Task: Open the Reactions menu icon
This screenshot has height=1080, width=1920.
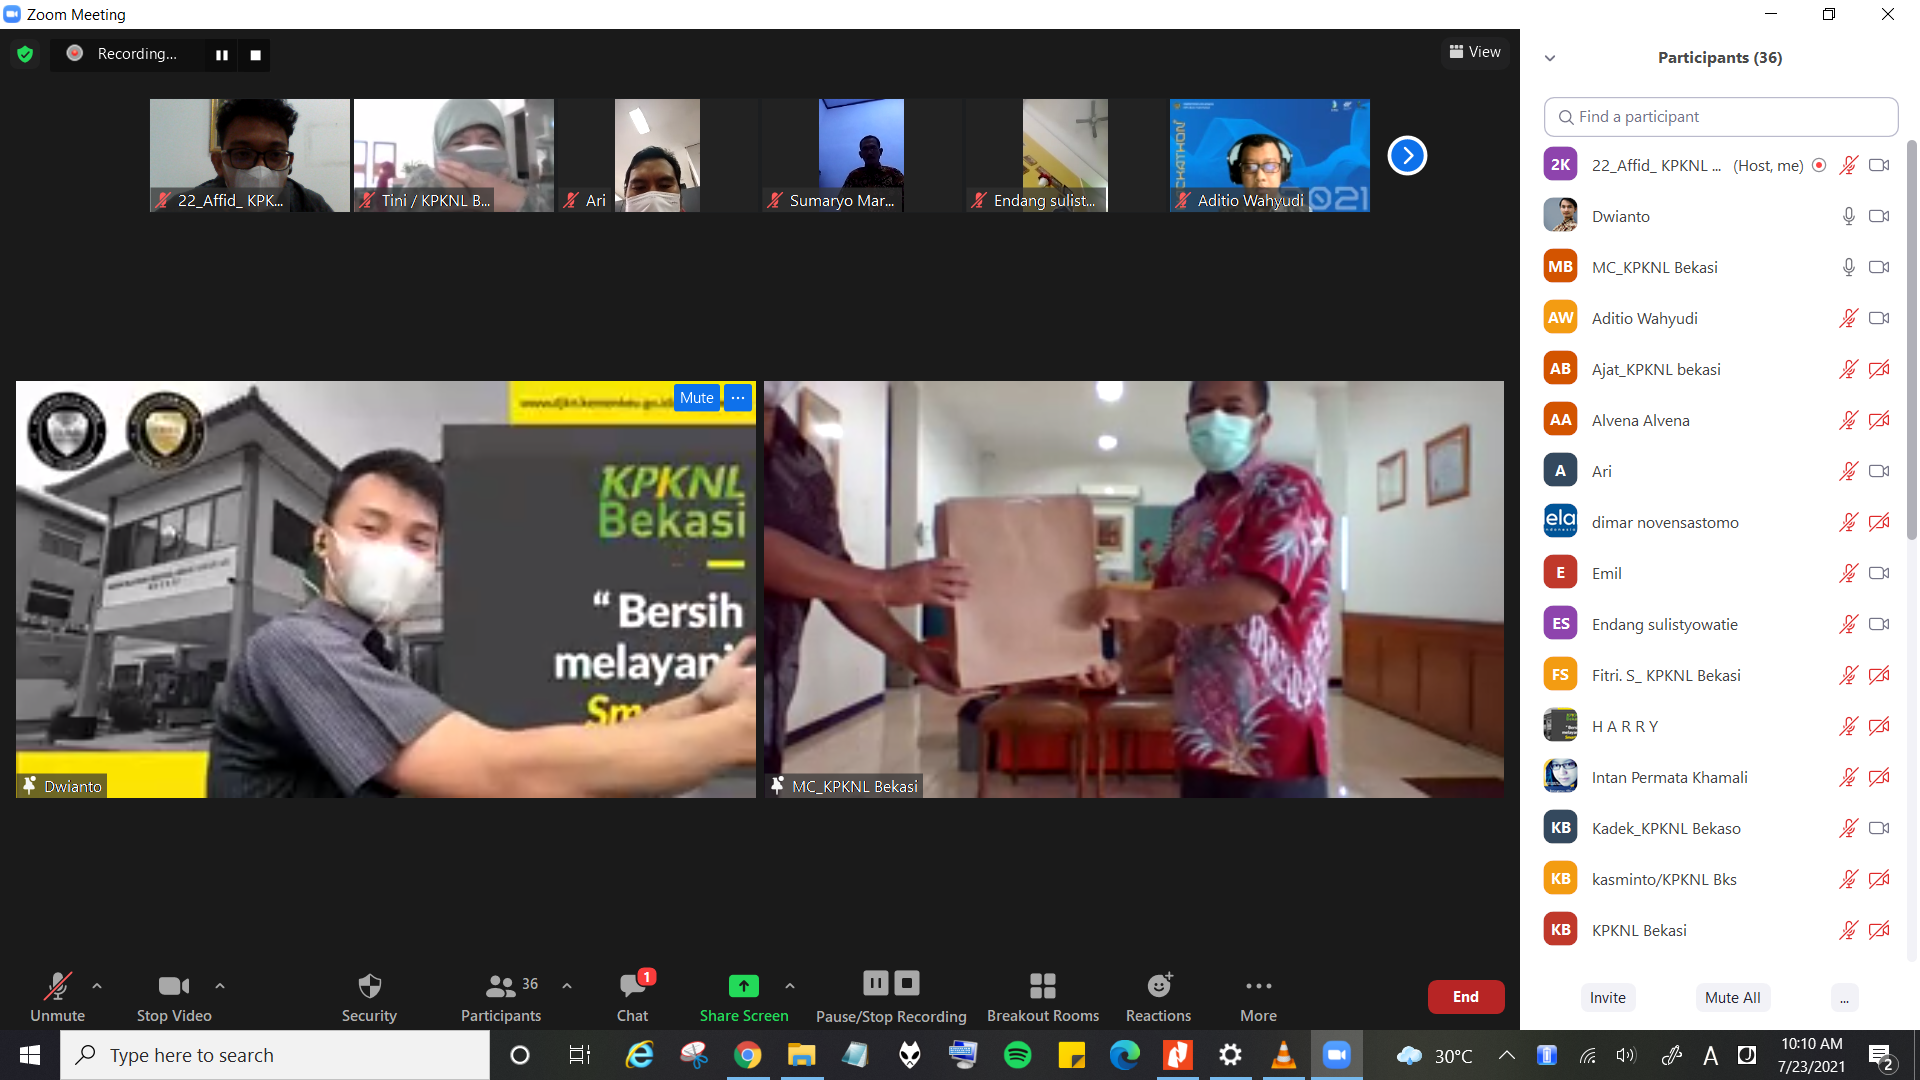Action: coord(1158,987)
